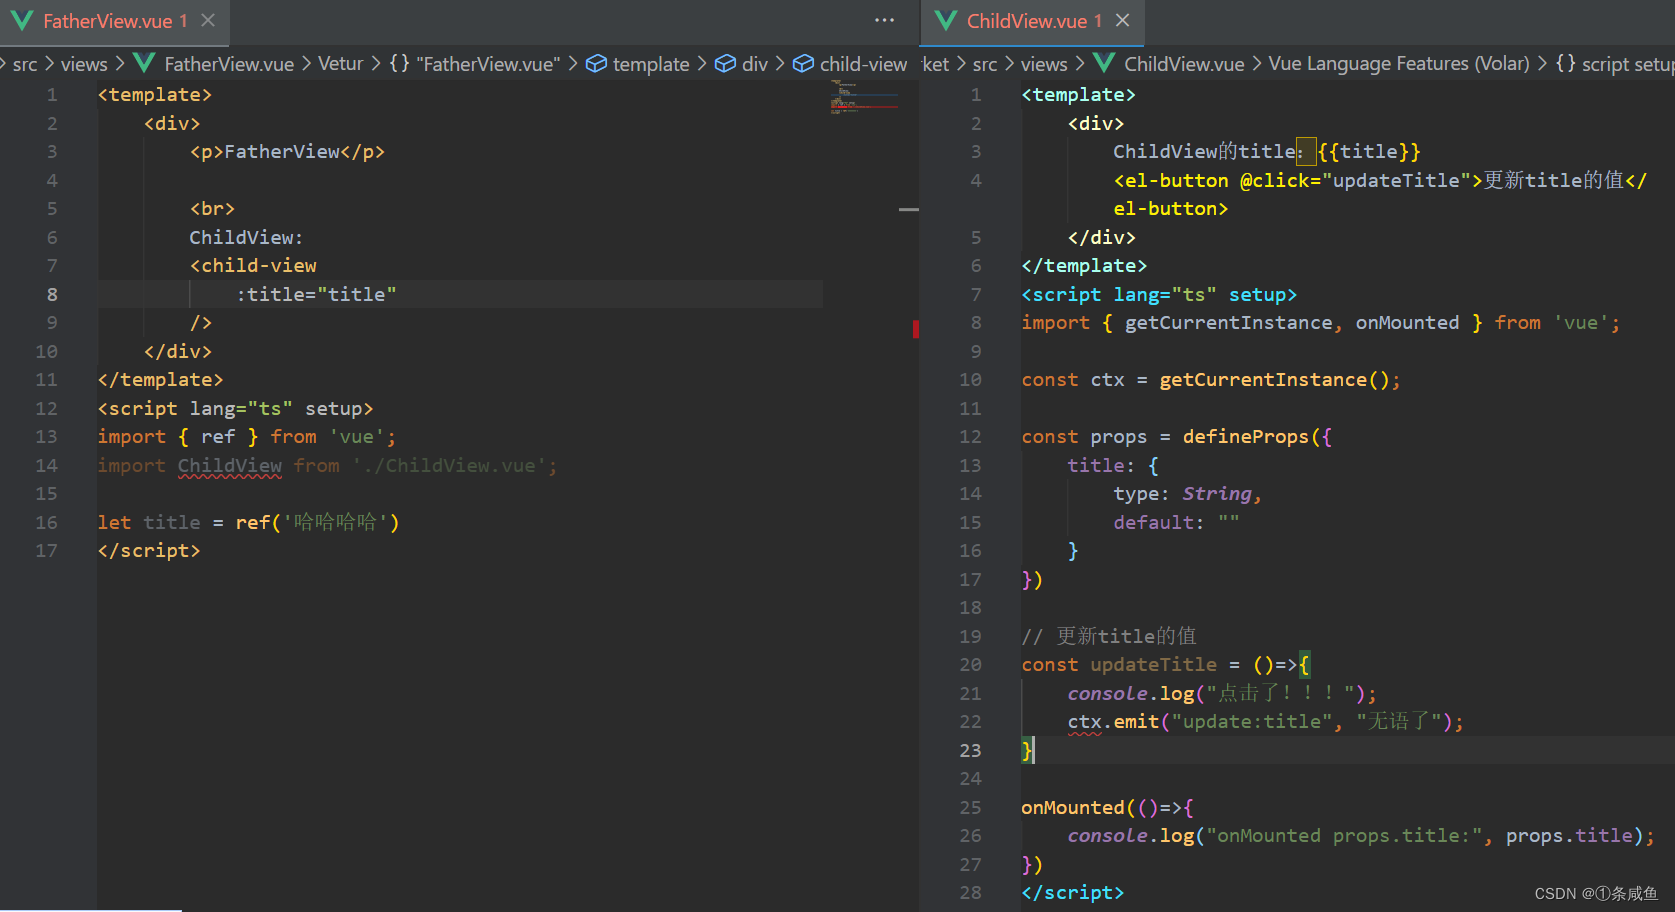Click line number 8 in left editor
1675x912 pixels.
click(x=52, y=294)
